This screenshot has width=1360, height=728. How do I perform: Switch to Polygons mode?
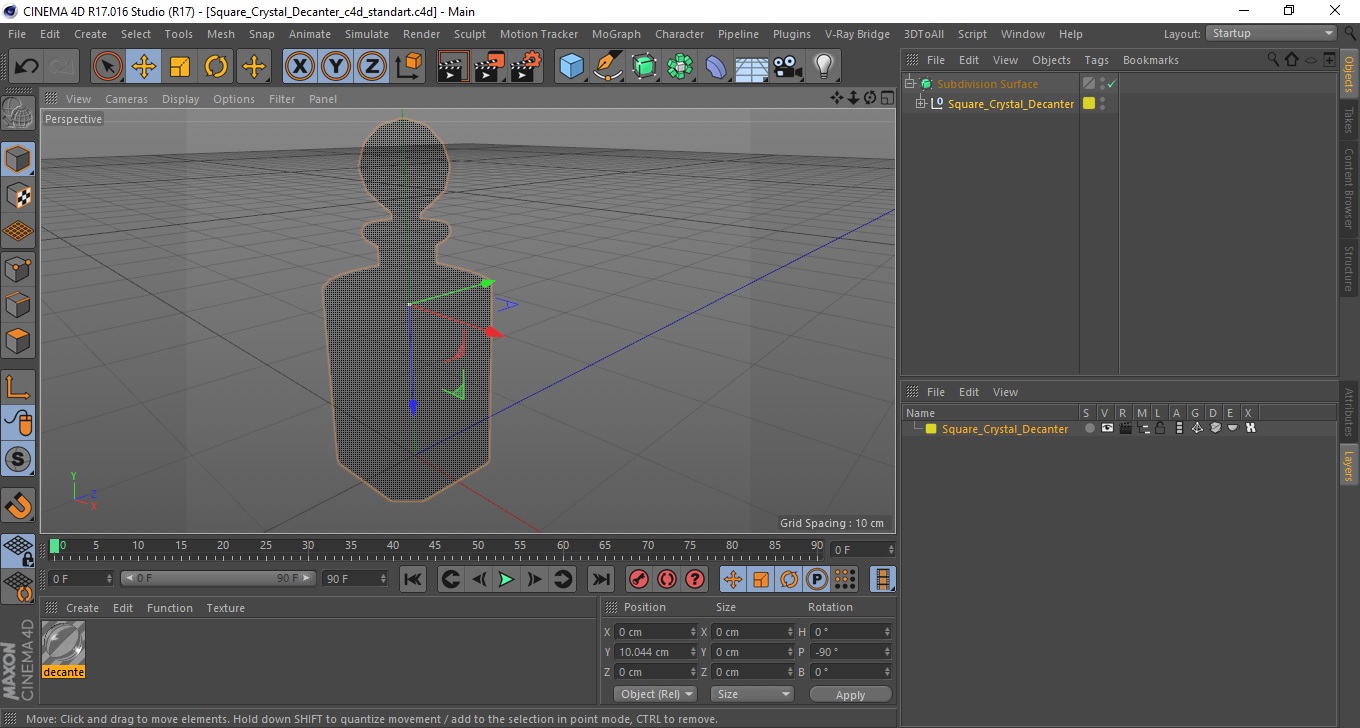[18, 341]
